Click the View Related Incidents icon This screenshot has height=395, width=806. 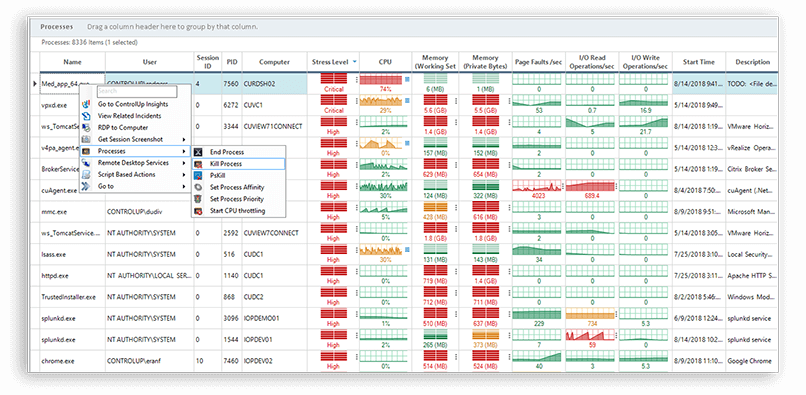point(86,116)
